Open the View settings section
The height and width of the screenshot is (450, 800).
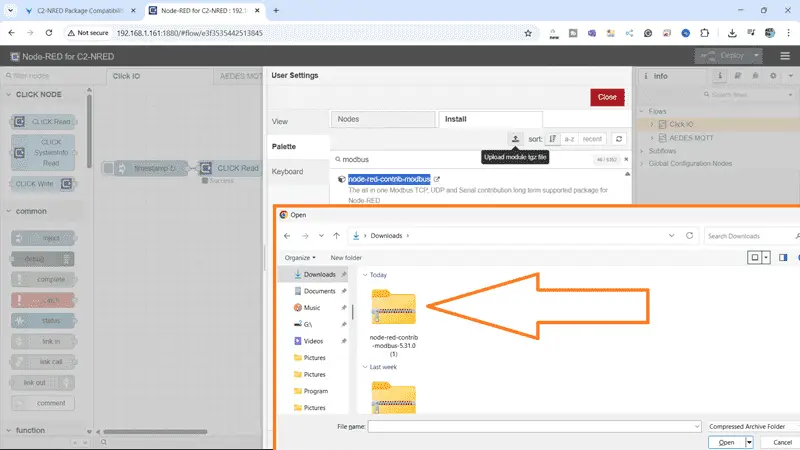click(x=280, y=121)
